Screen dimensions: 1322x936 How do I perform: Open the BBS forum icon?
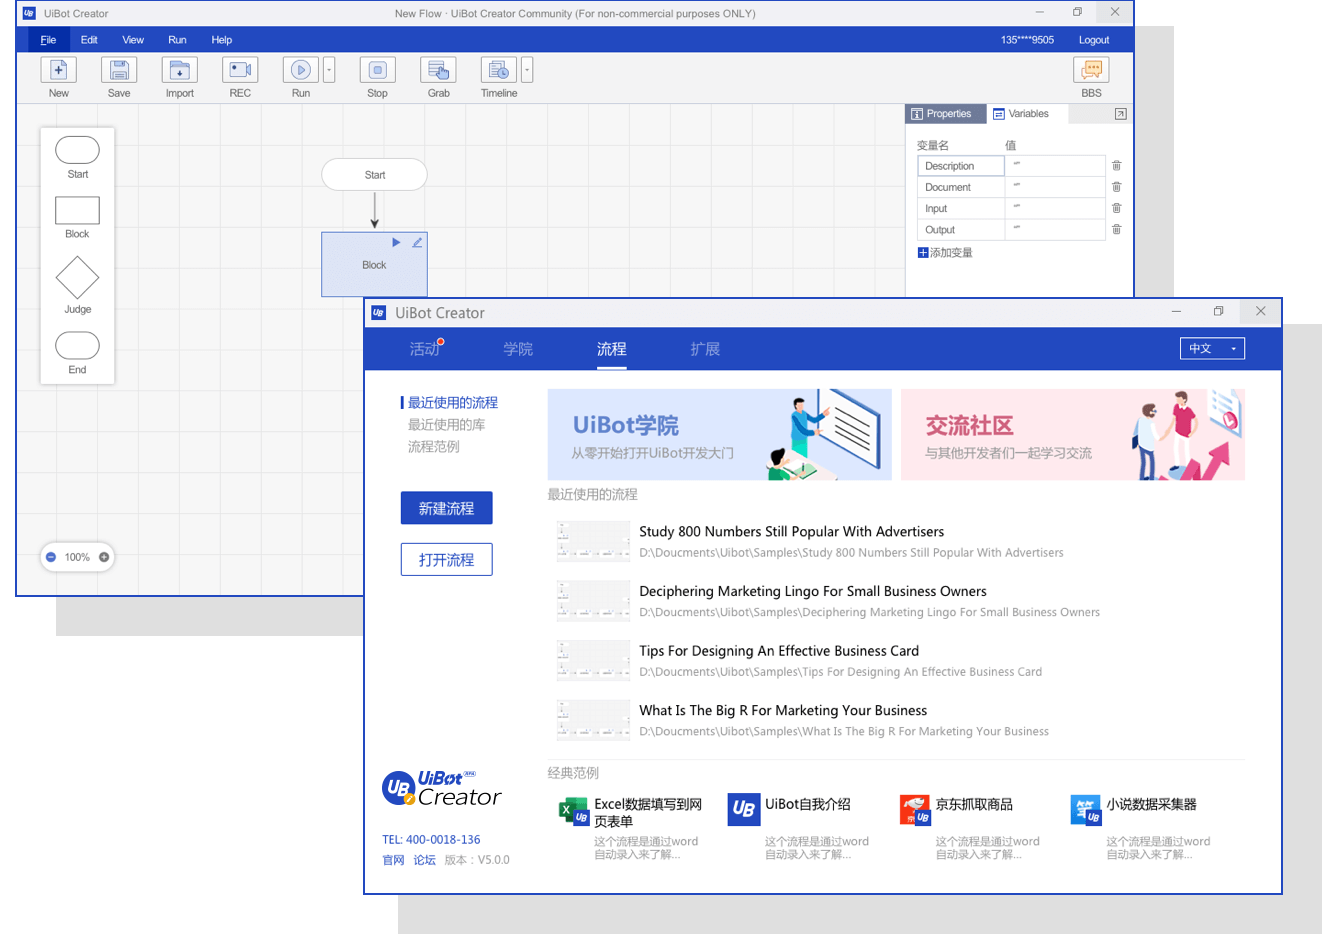1091,70
